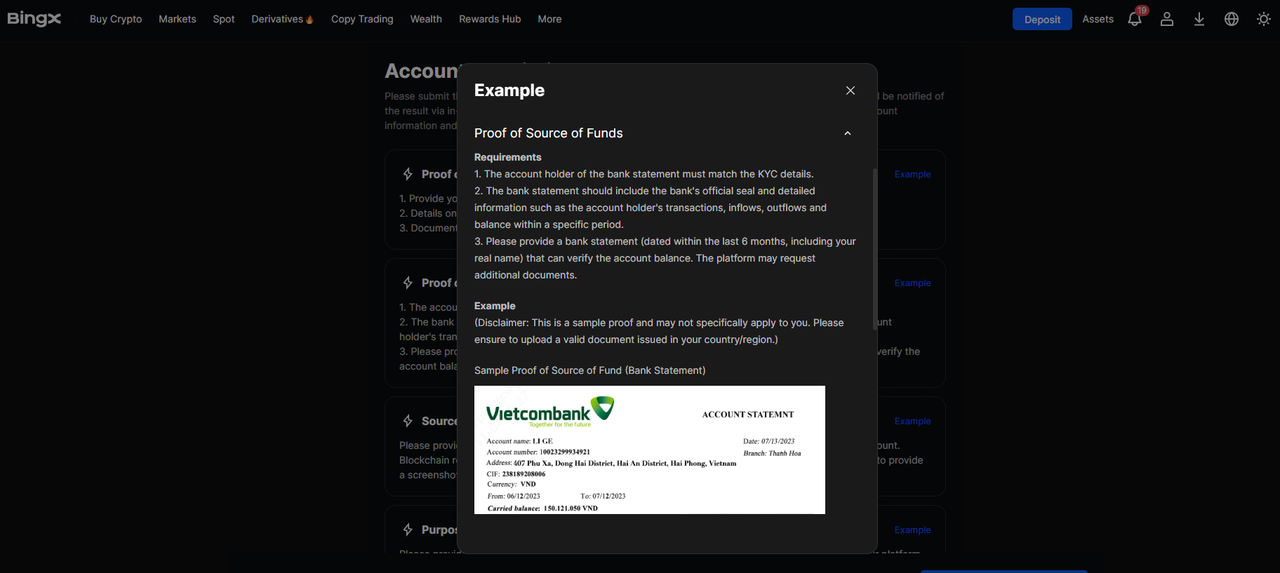Image resolution: width=1280 pixels, height=573 pixels.
Task: Click the BingX logo
Action: click(x=34, y=19)
